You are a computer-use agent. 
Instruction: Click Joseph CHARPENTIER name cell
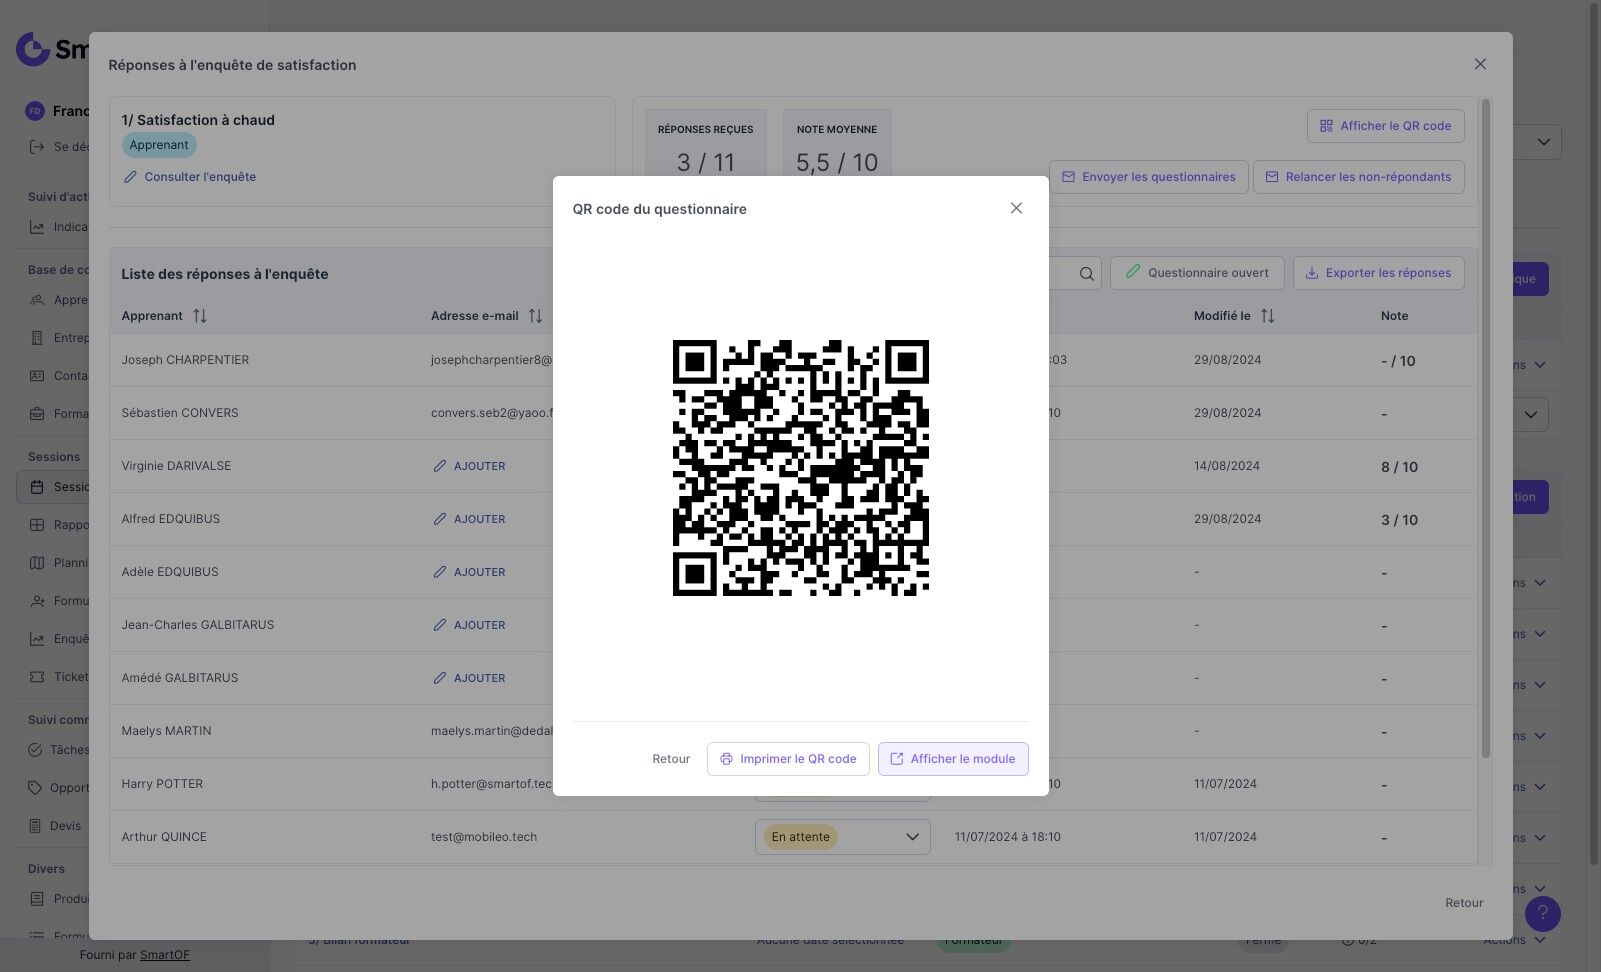pos(185,360)
